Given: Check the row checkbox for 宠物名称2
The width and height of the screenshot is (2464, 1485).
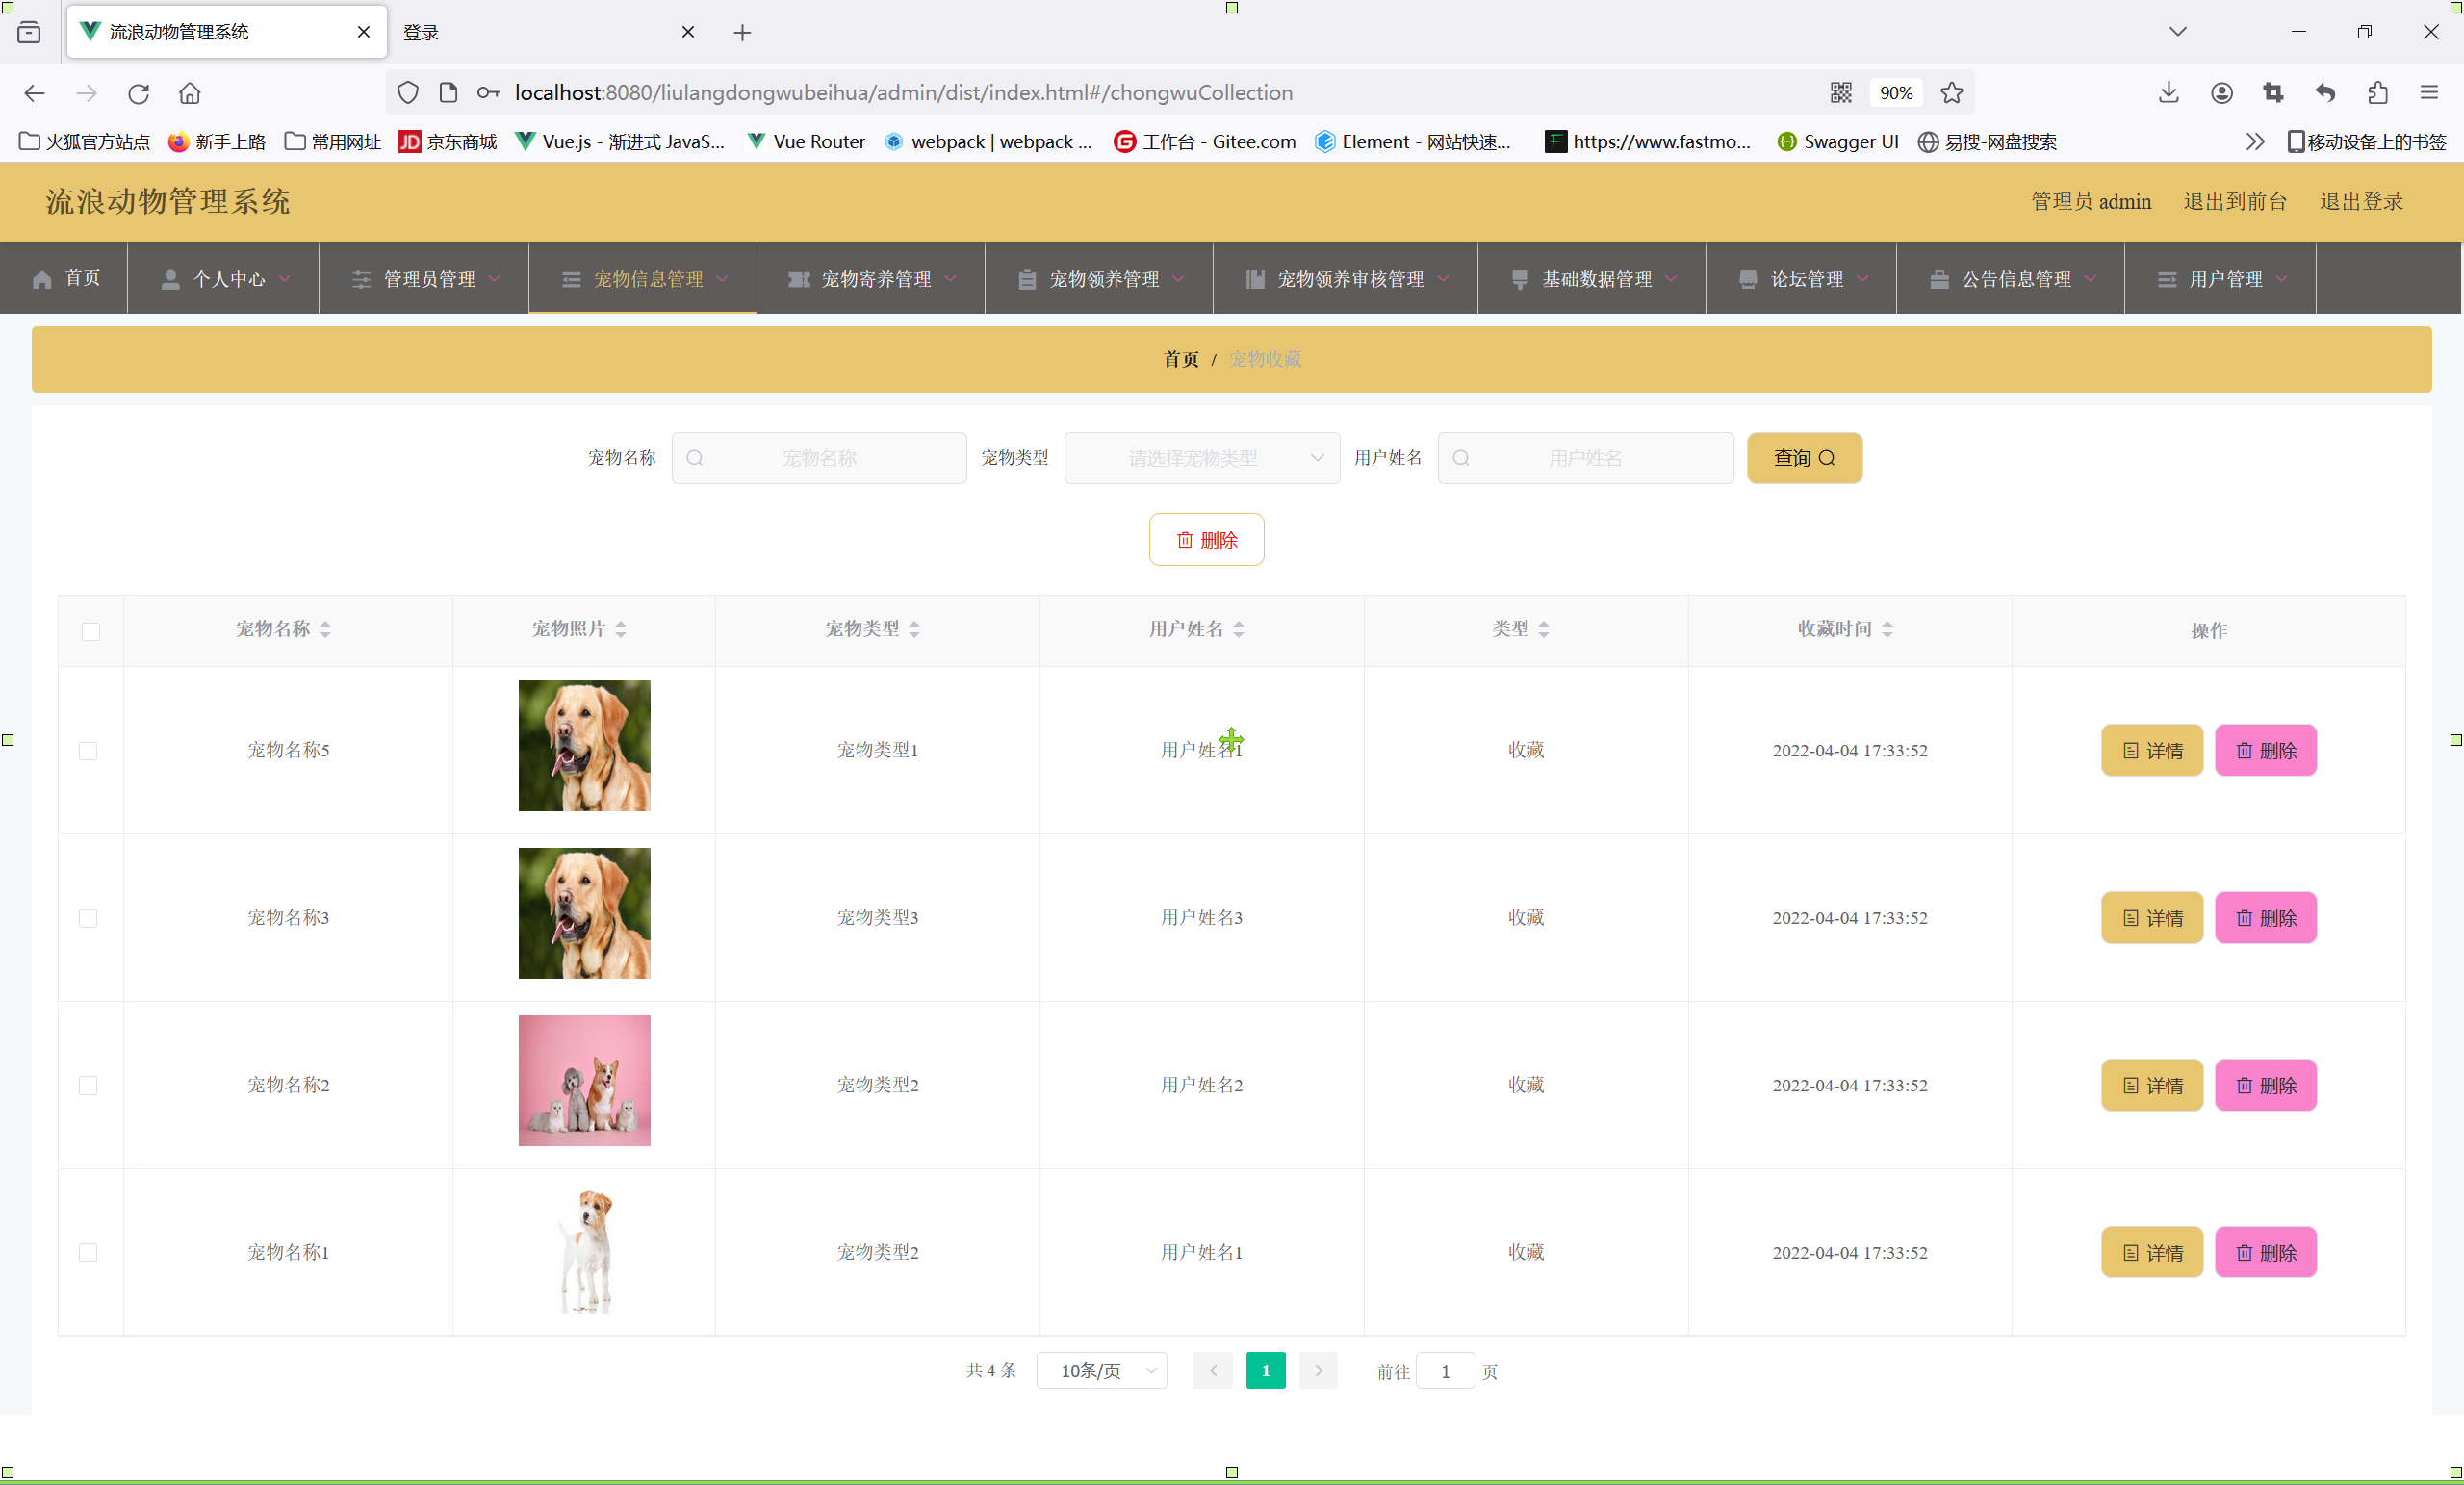Looking at the screenshot, I should 88,1086.
